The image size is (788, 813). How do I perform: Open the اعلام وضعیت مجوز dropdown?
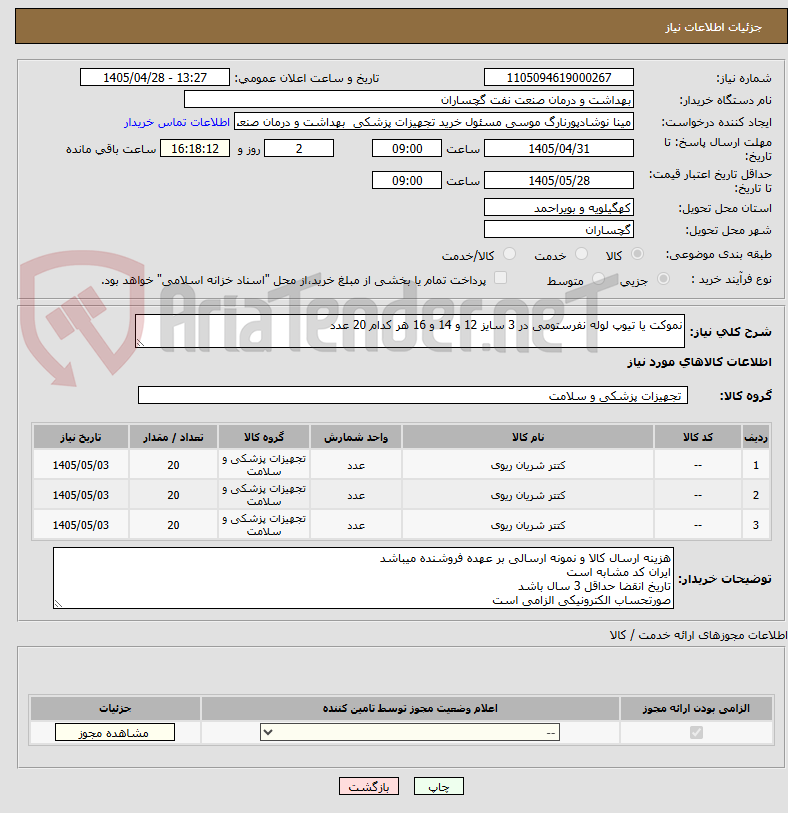pos(410,733)
